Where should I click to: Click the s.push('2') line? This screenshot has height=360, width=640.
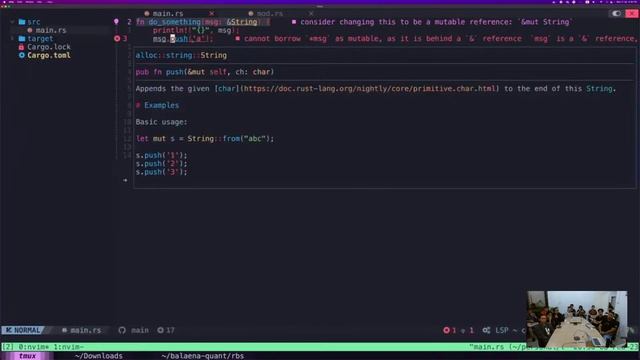(161, 164)
